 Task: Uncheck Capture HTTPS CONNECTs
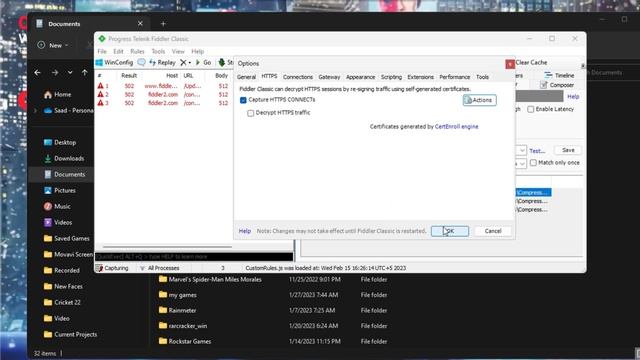(x=243, y=100)
